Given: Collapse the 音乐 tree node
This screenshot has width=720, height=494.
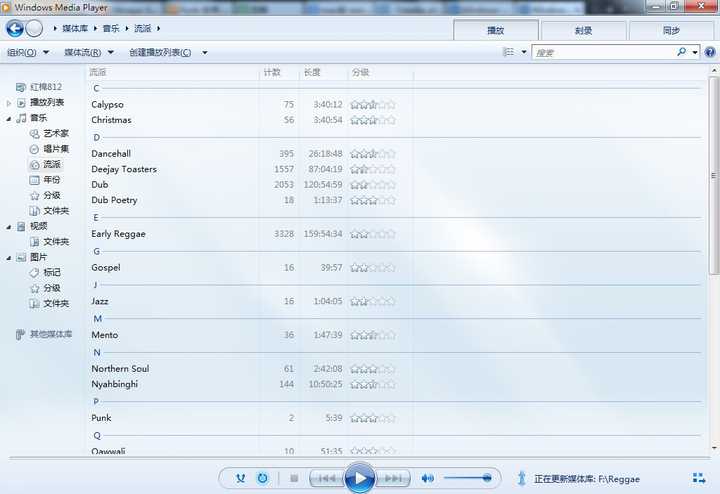Looking at the screenshot, I should [x=9, y=118].
